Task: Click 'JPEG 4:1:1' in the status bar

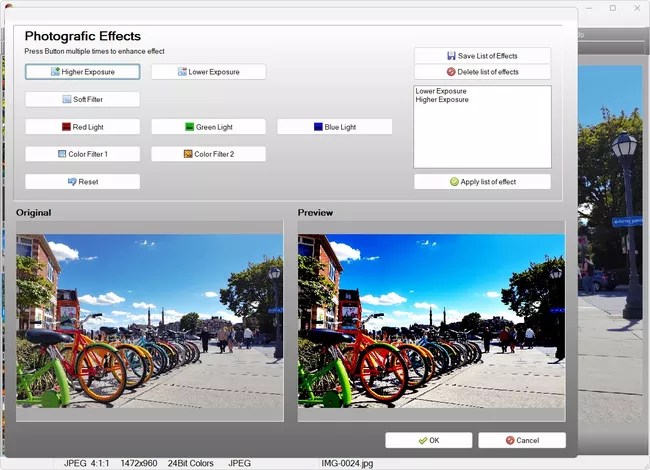Action: click(87, 463)
